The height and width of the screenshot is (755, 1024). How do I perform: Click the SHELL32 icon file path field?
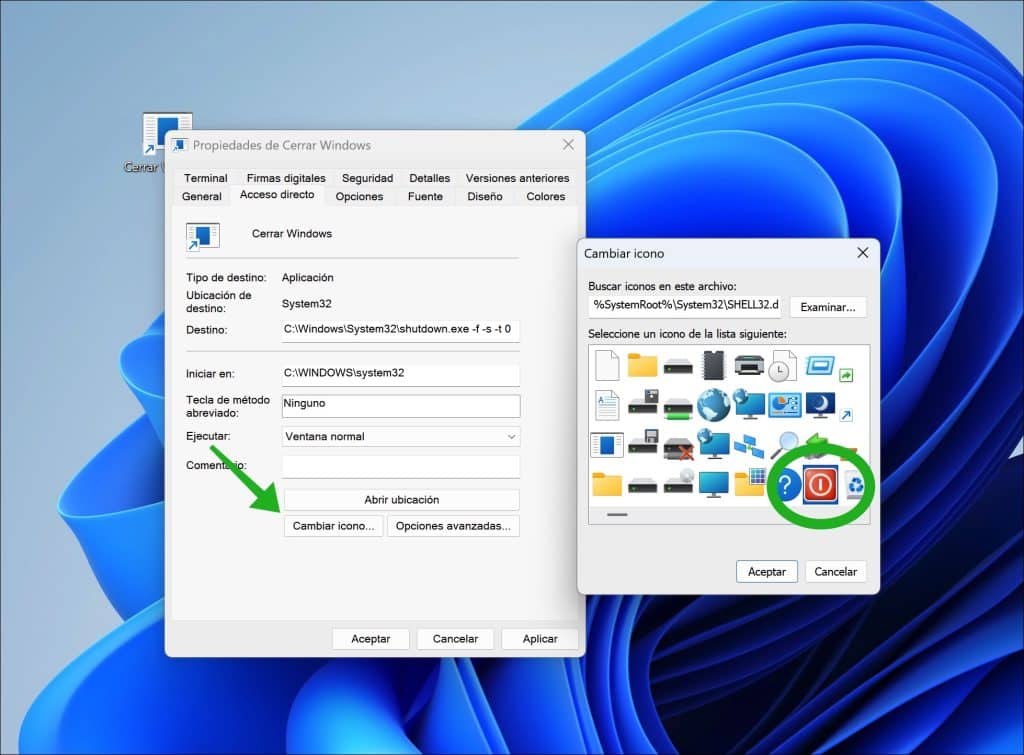[x=684, y=306]
